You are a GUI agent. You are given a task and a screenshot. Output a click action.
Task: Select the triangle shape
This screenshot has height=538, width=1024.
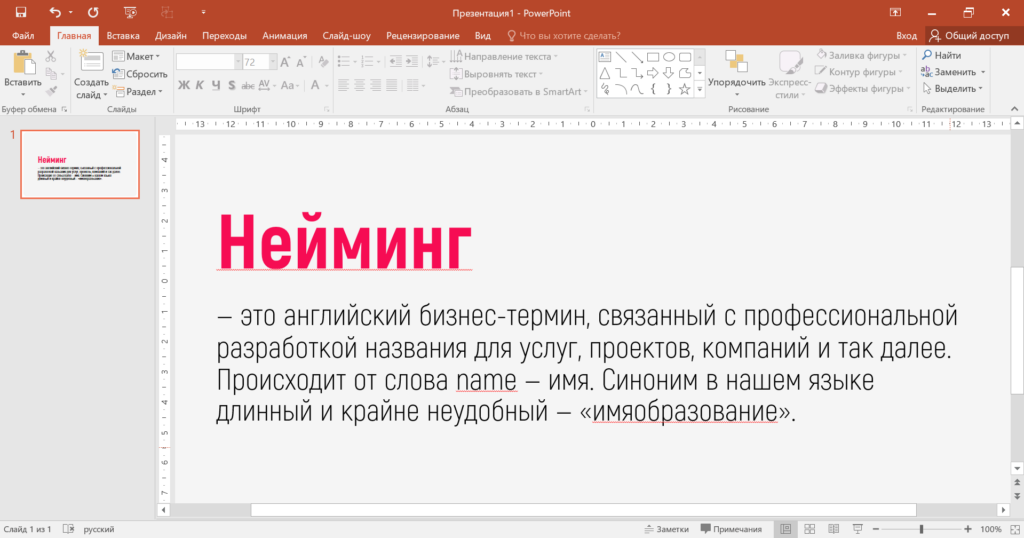coord(605,73)
